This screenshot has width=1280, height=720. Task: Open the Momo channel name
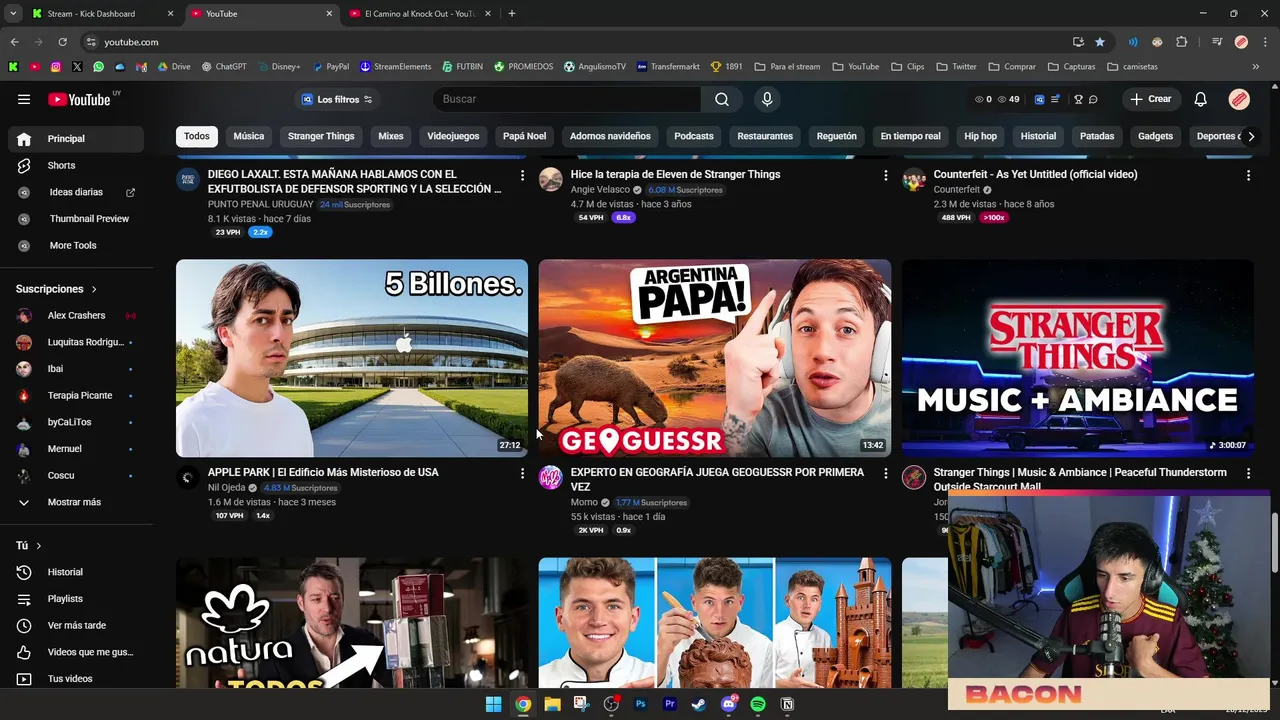(x=584, y=502)
